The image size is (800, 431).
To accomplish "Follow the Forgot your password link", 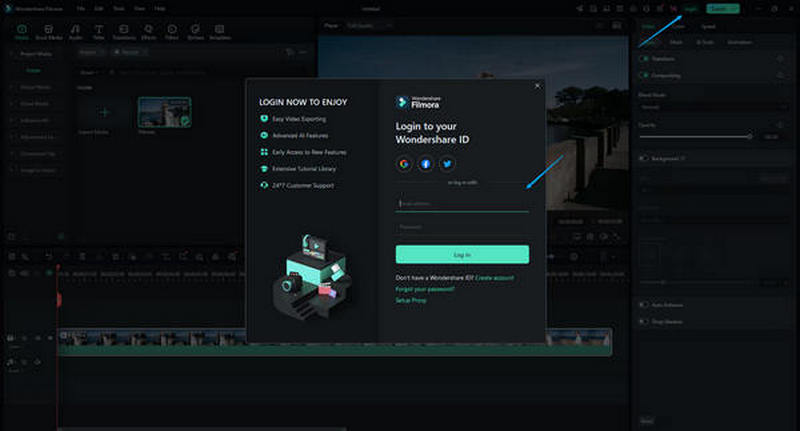I will pyautogui.click(x=424, y=289).
